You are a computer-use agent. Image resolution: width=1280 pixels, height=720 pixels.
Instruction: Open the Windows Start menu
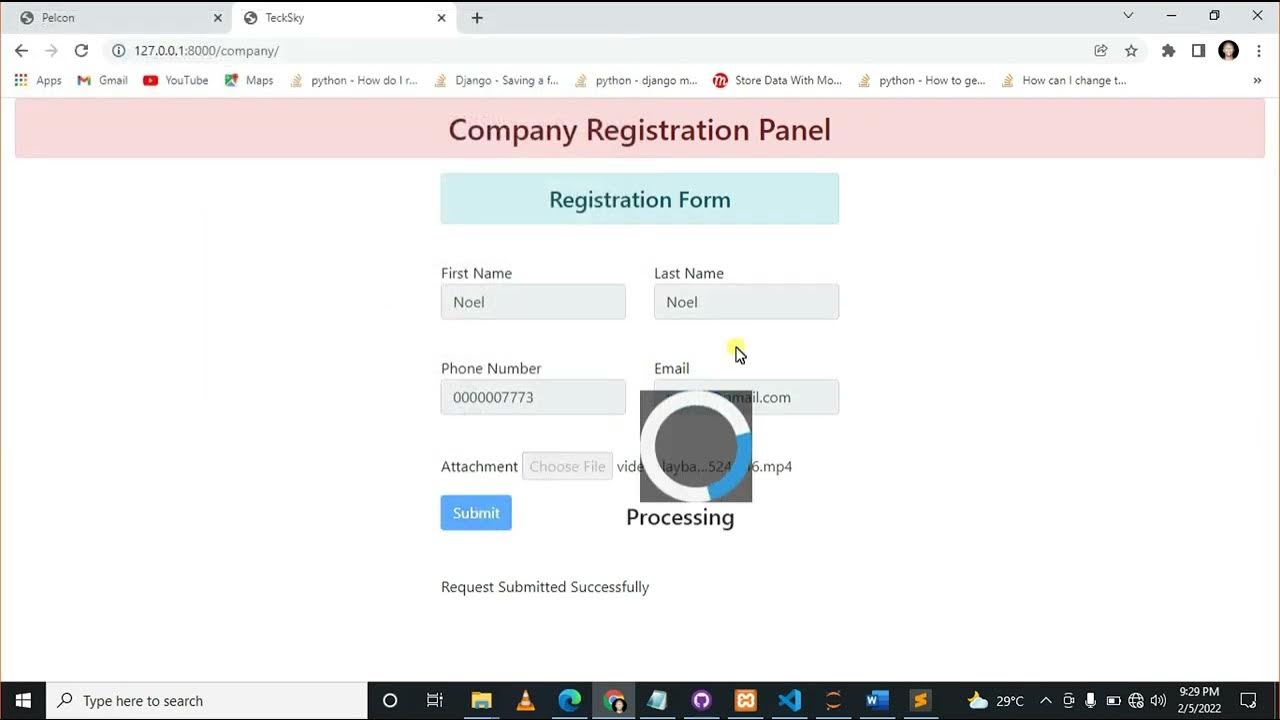pyautogui.click(x=23, y=700)
